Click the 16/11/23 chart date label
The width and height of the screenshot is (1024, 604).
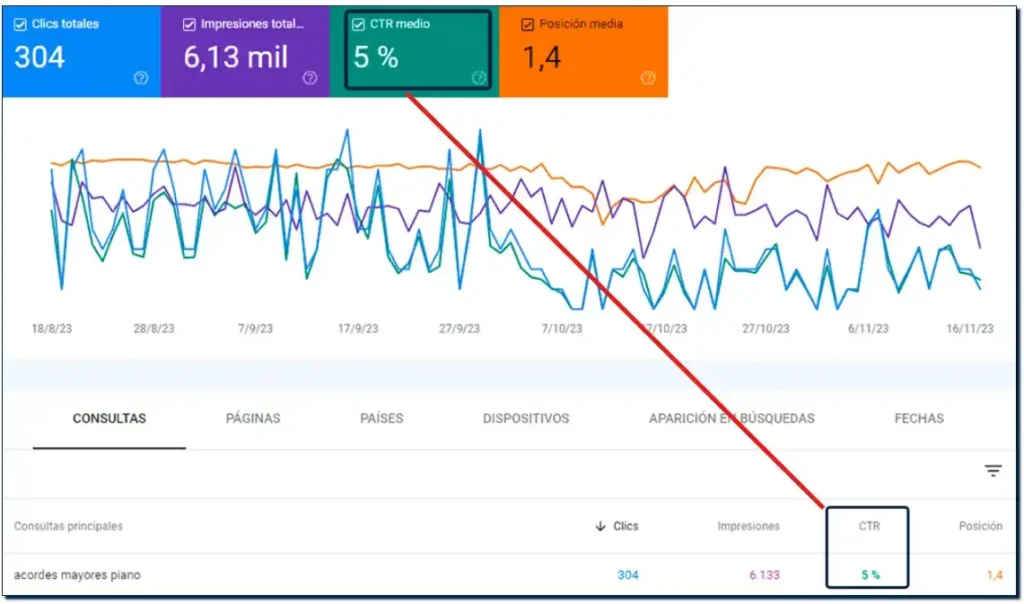(970, 328)
